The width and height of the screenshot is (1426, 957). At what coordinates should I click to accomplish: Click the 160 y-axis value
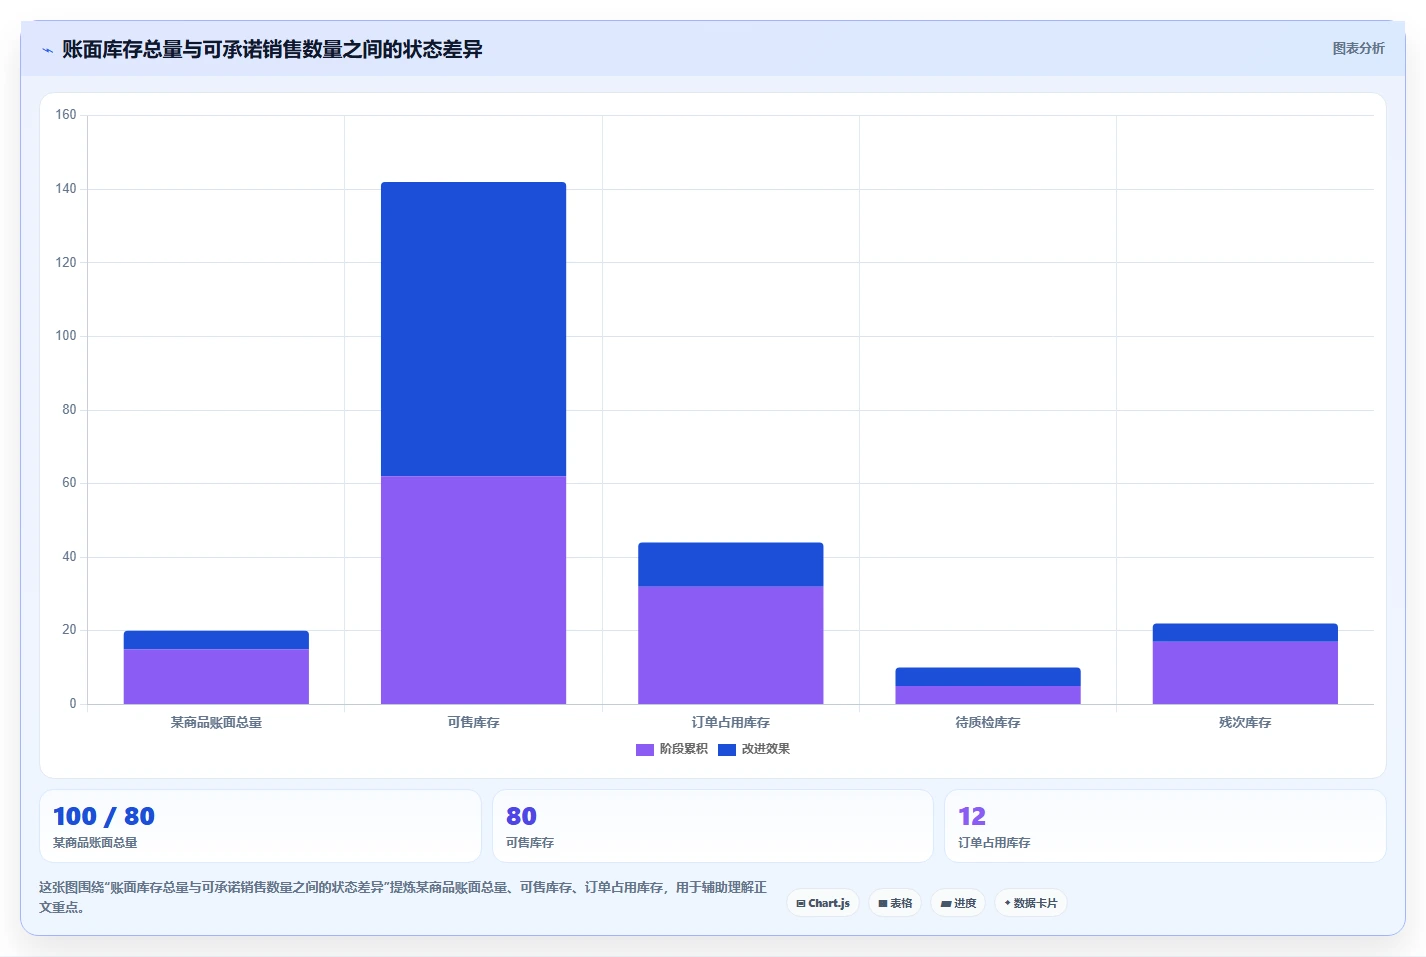[66, 115]
